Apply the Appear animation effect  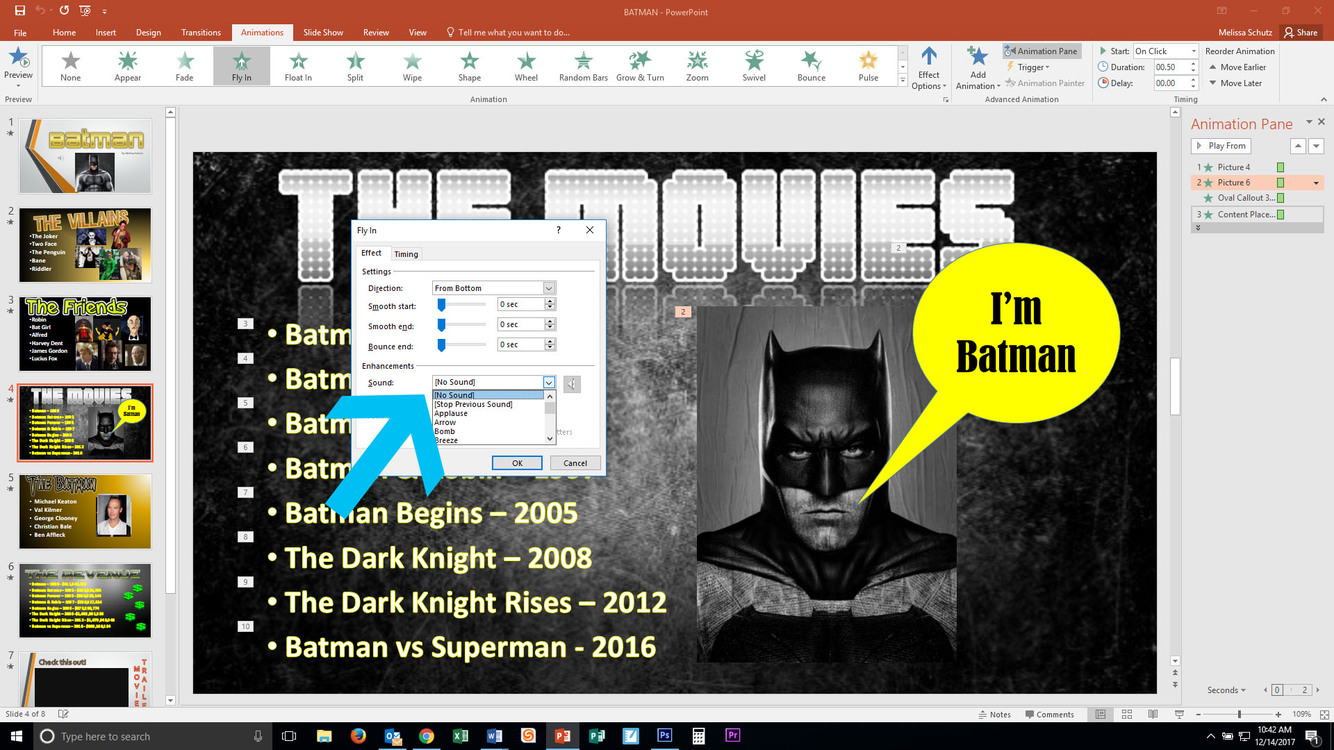(127, 66)
